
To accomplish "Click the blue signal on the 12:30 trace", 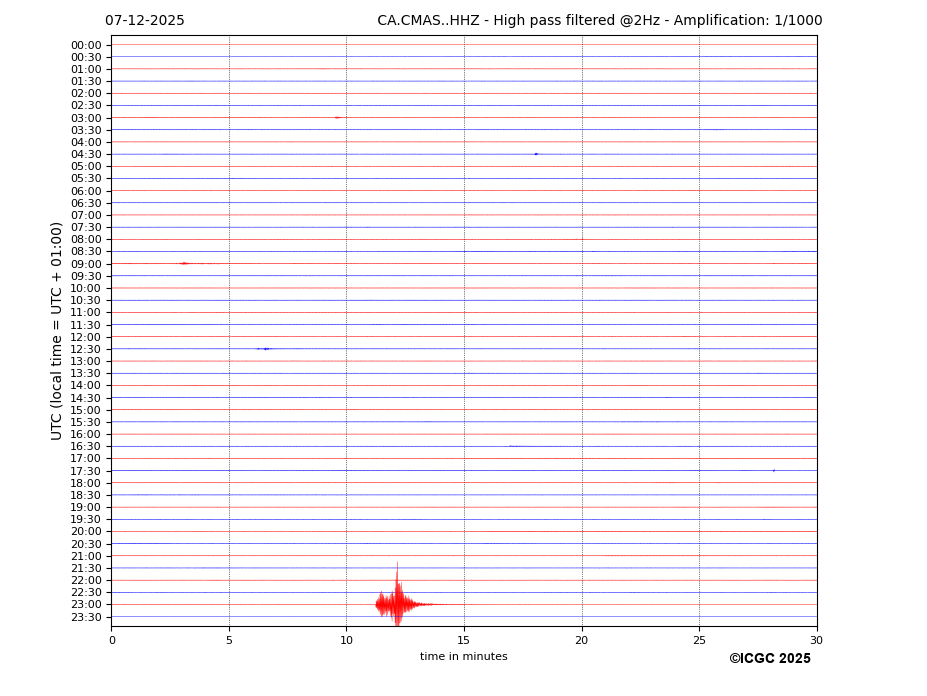I will (x=265, y=349).
